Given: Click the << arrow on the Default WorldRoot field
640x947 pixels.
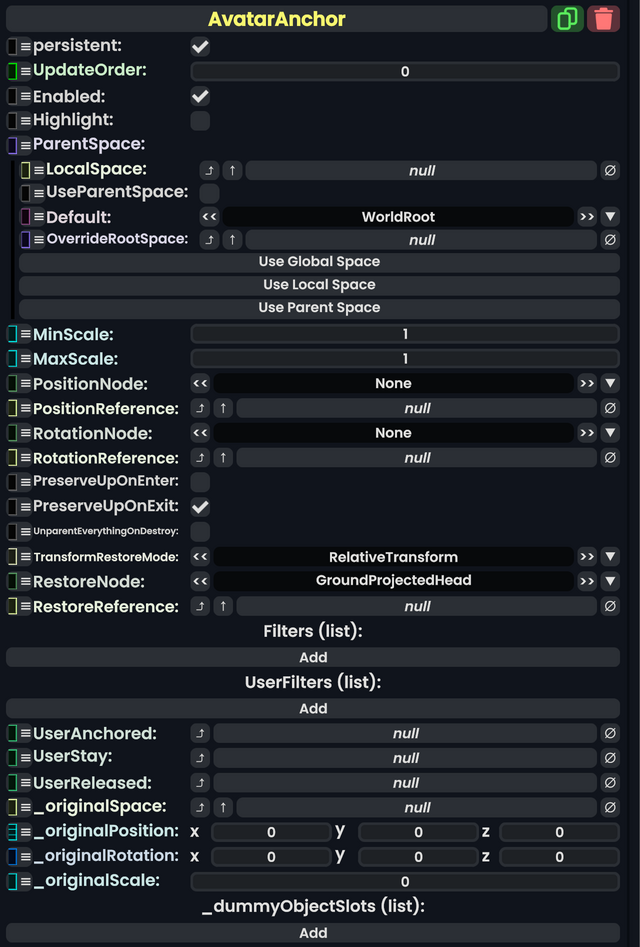Looking at the screenshot, I should tap(208, 216).
